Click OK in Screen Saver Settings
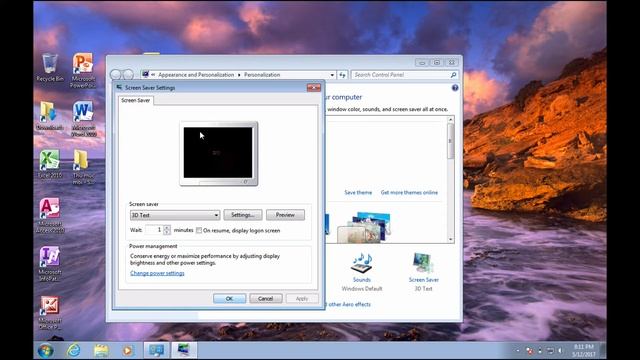The height and width of the screenshot is (360, 640). click(x=229, y=299)
